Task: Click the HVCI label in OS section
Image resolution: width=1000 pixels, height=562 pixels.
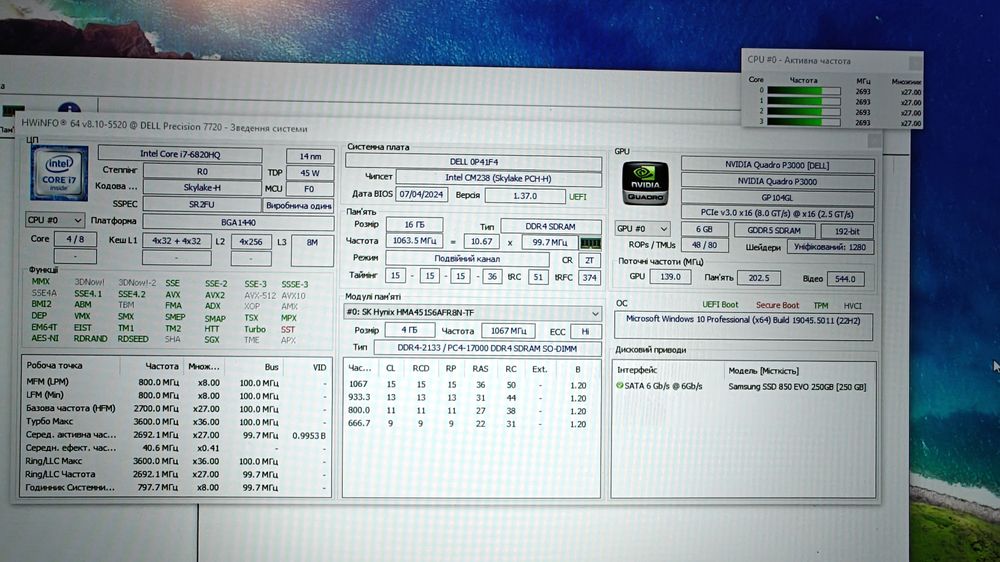Action: (x=852, y=306)
